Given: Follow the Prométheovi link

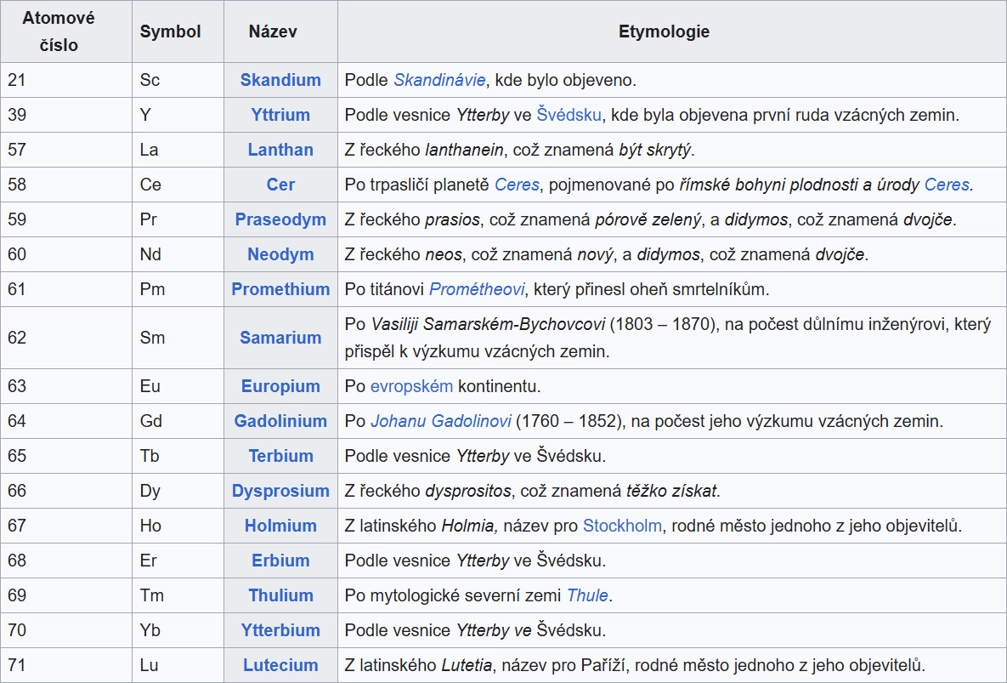Looking at the screenshot, I should point(477,288).
